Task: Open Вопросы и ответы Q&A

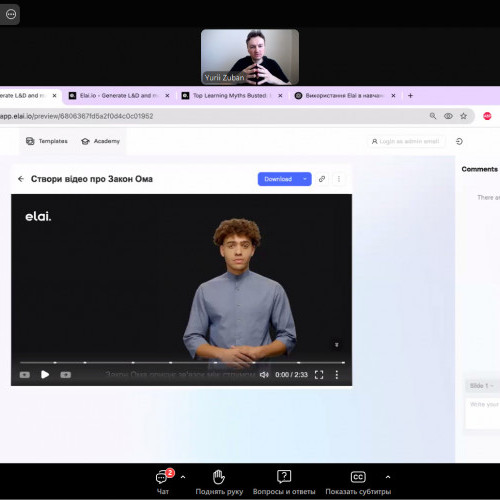Action: pos(284,482)
